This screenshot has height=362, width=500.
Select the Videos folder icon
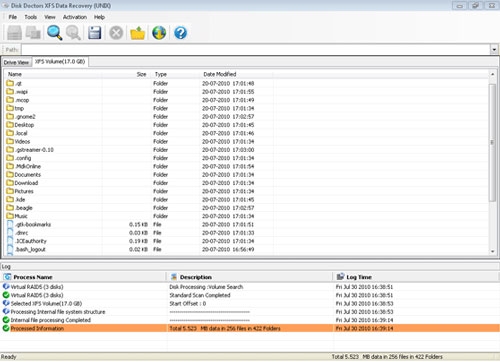(10, 141)
